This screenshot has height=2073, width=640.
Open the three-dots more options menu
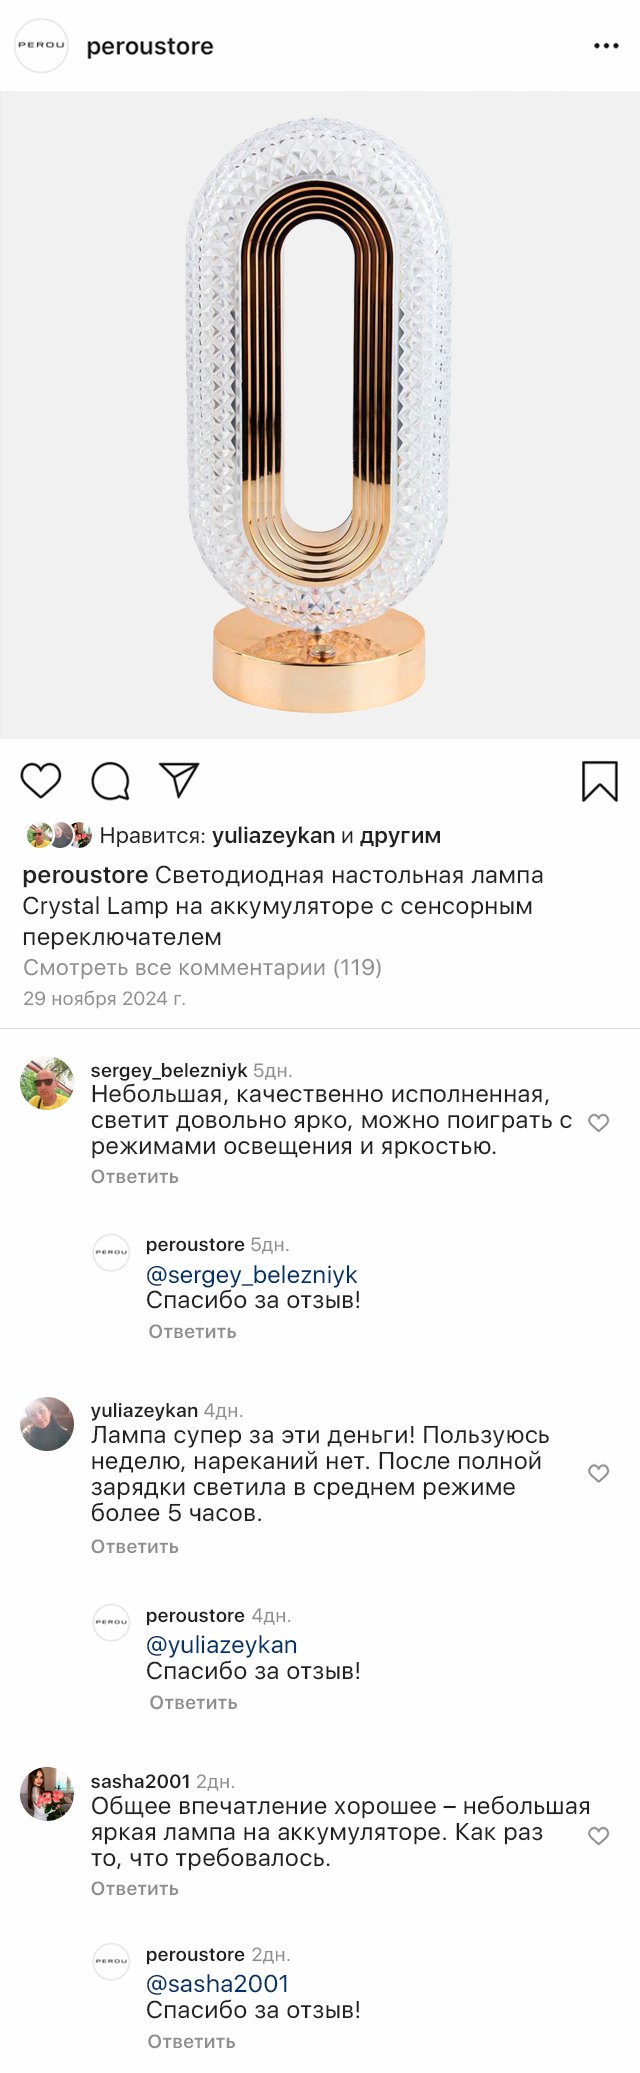[x=606, y=46]
